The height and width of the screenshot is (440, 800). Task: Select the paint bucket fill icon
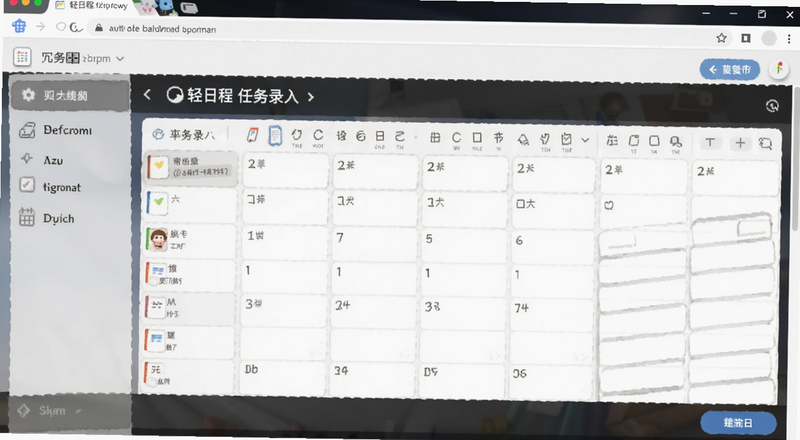[x=523, y=139]
